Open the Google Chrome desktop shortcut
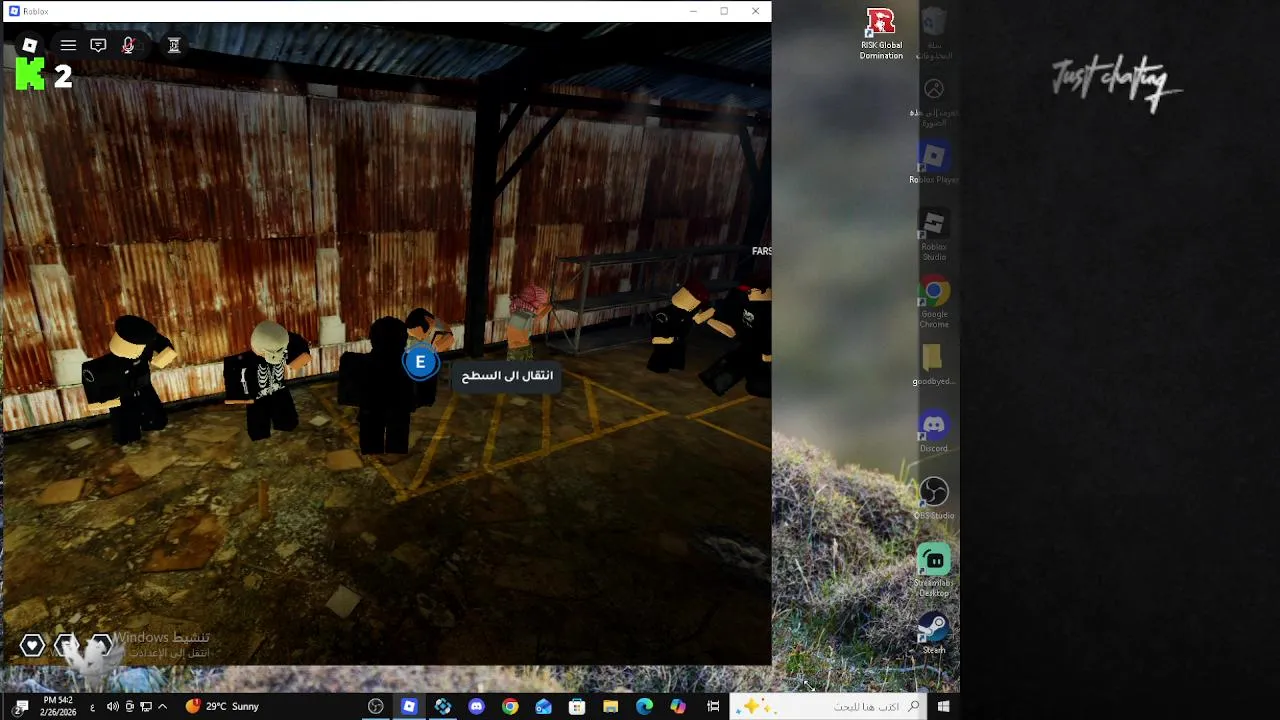This screenshot has width=1280, height=720. 933,302
